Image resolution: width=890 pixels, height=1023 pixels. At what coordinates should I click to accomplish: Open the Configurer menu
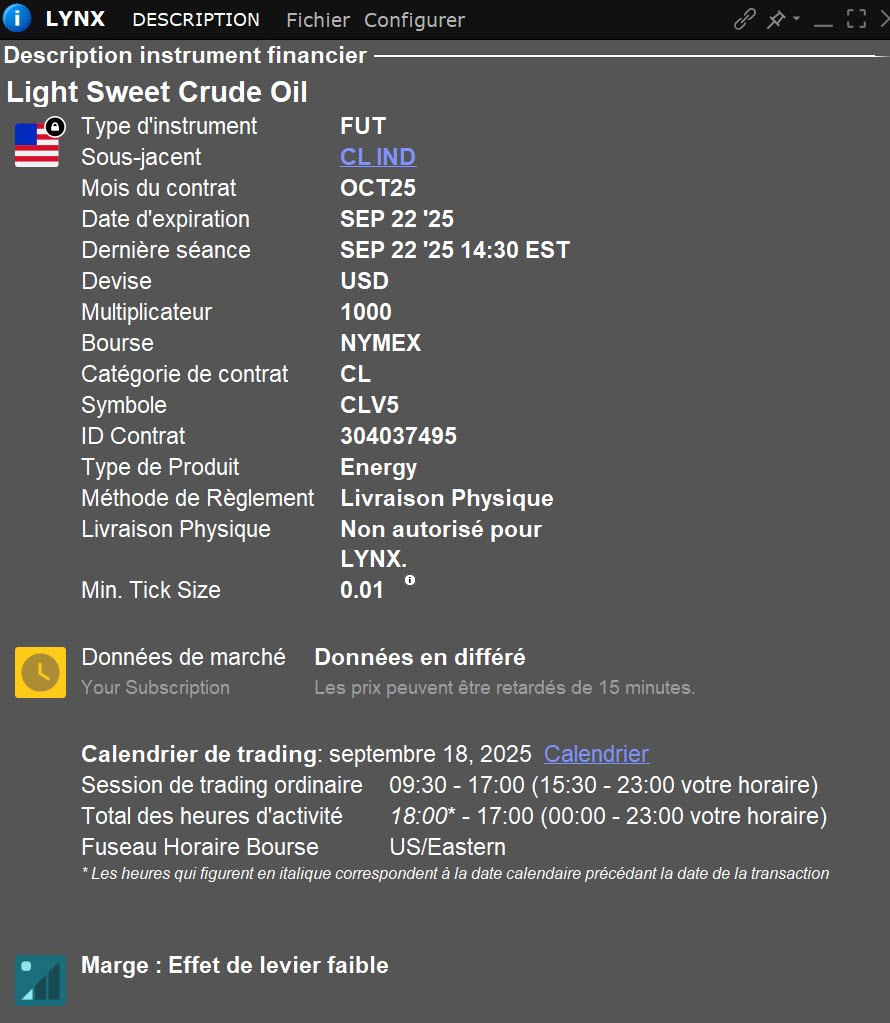(414, 20)
